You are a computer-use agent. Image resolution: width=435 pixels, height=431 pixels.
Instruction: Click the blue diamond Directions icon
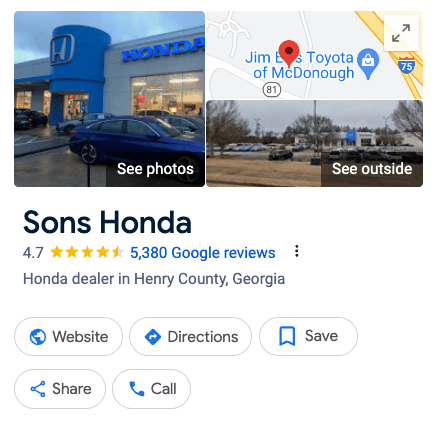tap(153, 337)
